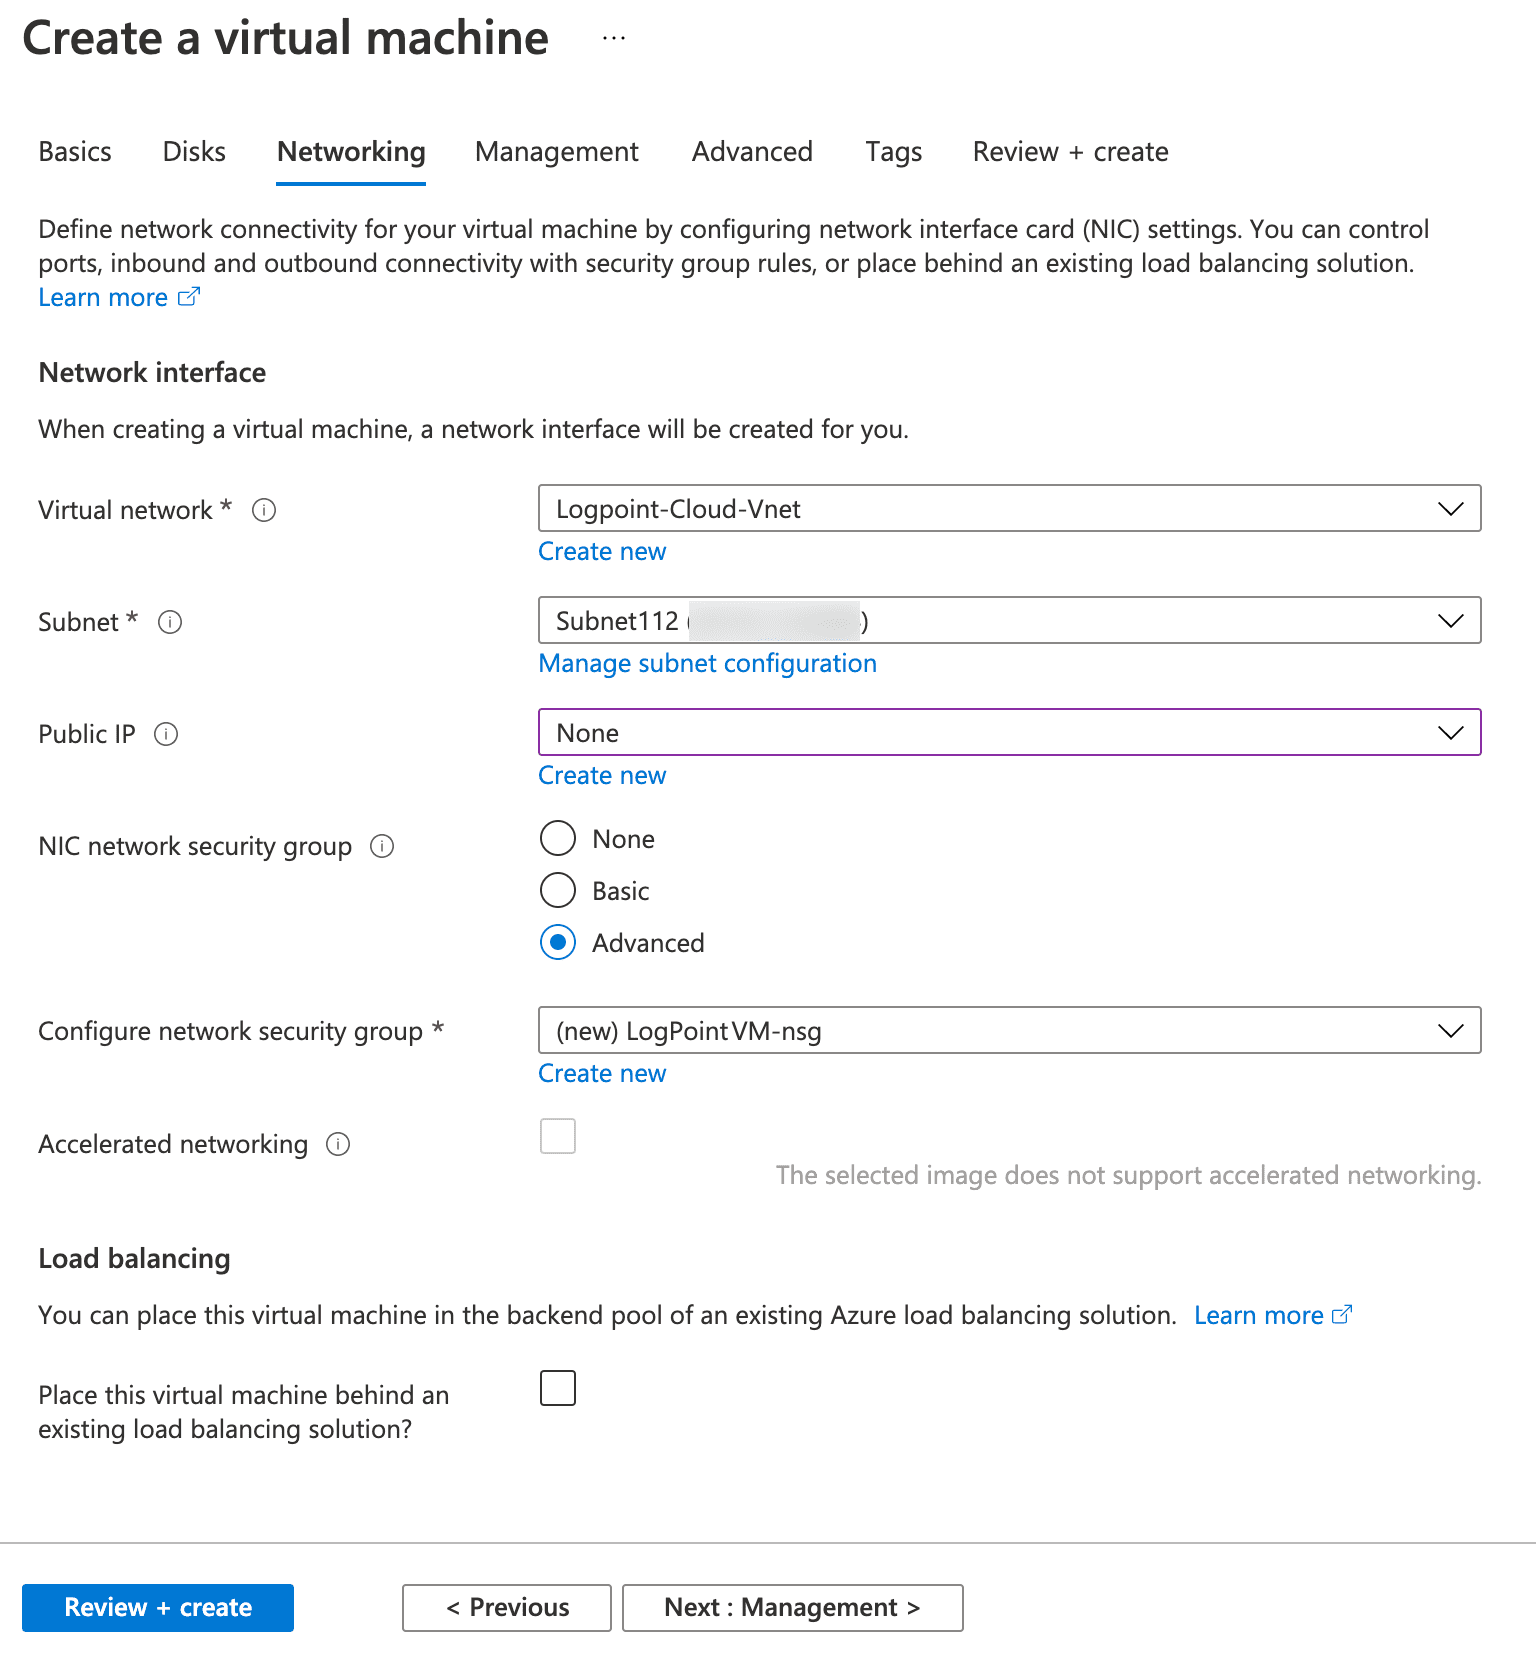1536x1654 pixels.
Task: Open the Review + create tab
Action: (1071, 152)
